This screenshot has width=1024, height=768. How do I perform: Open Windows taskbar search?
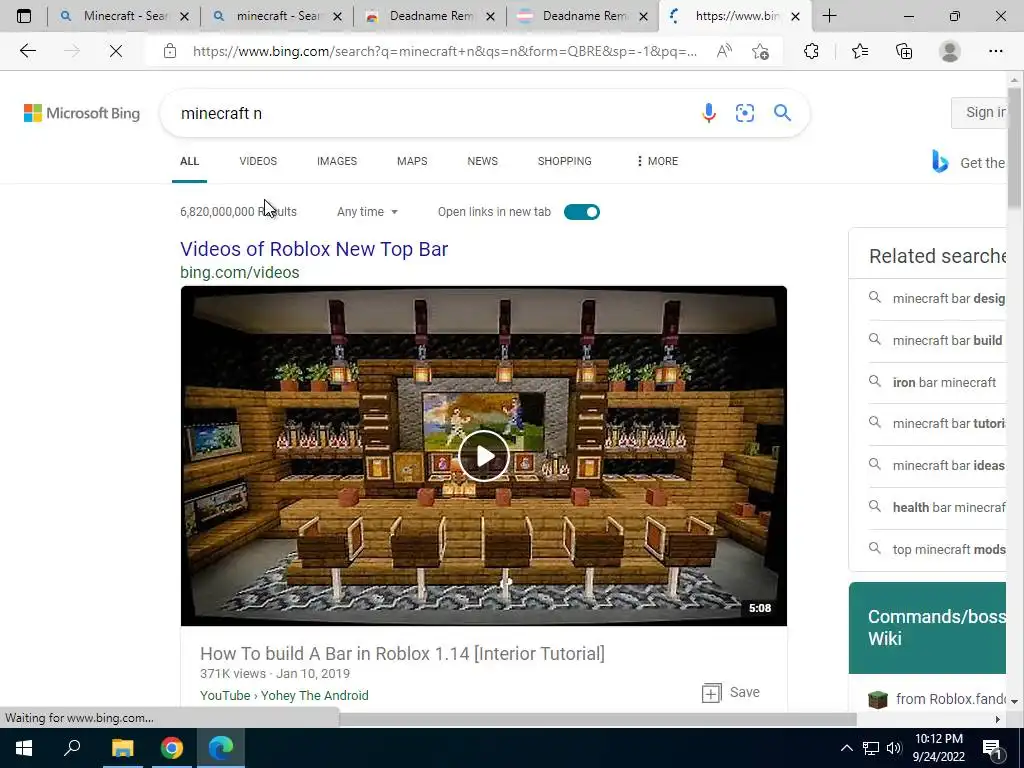(x=72, y=748)
